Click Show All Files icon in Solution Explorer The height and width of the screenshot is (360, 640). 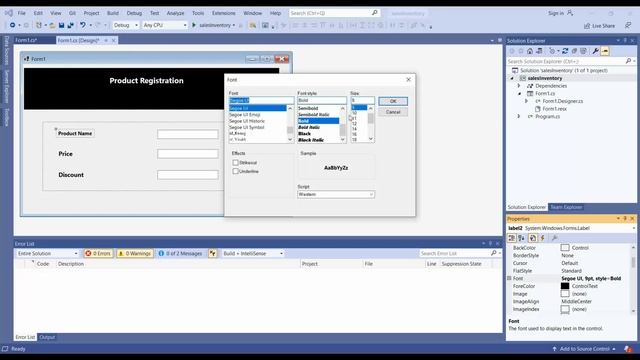[583, 51]
